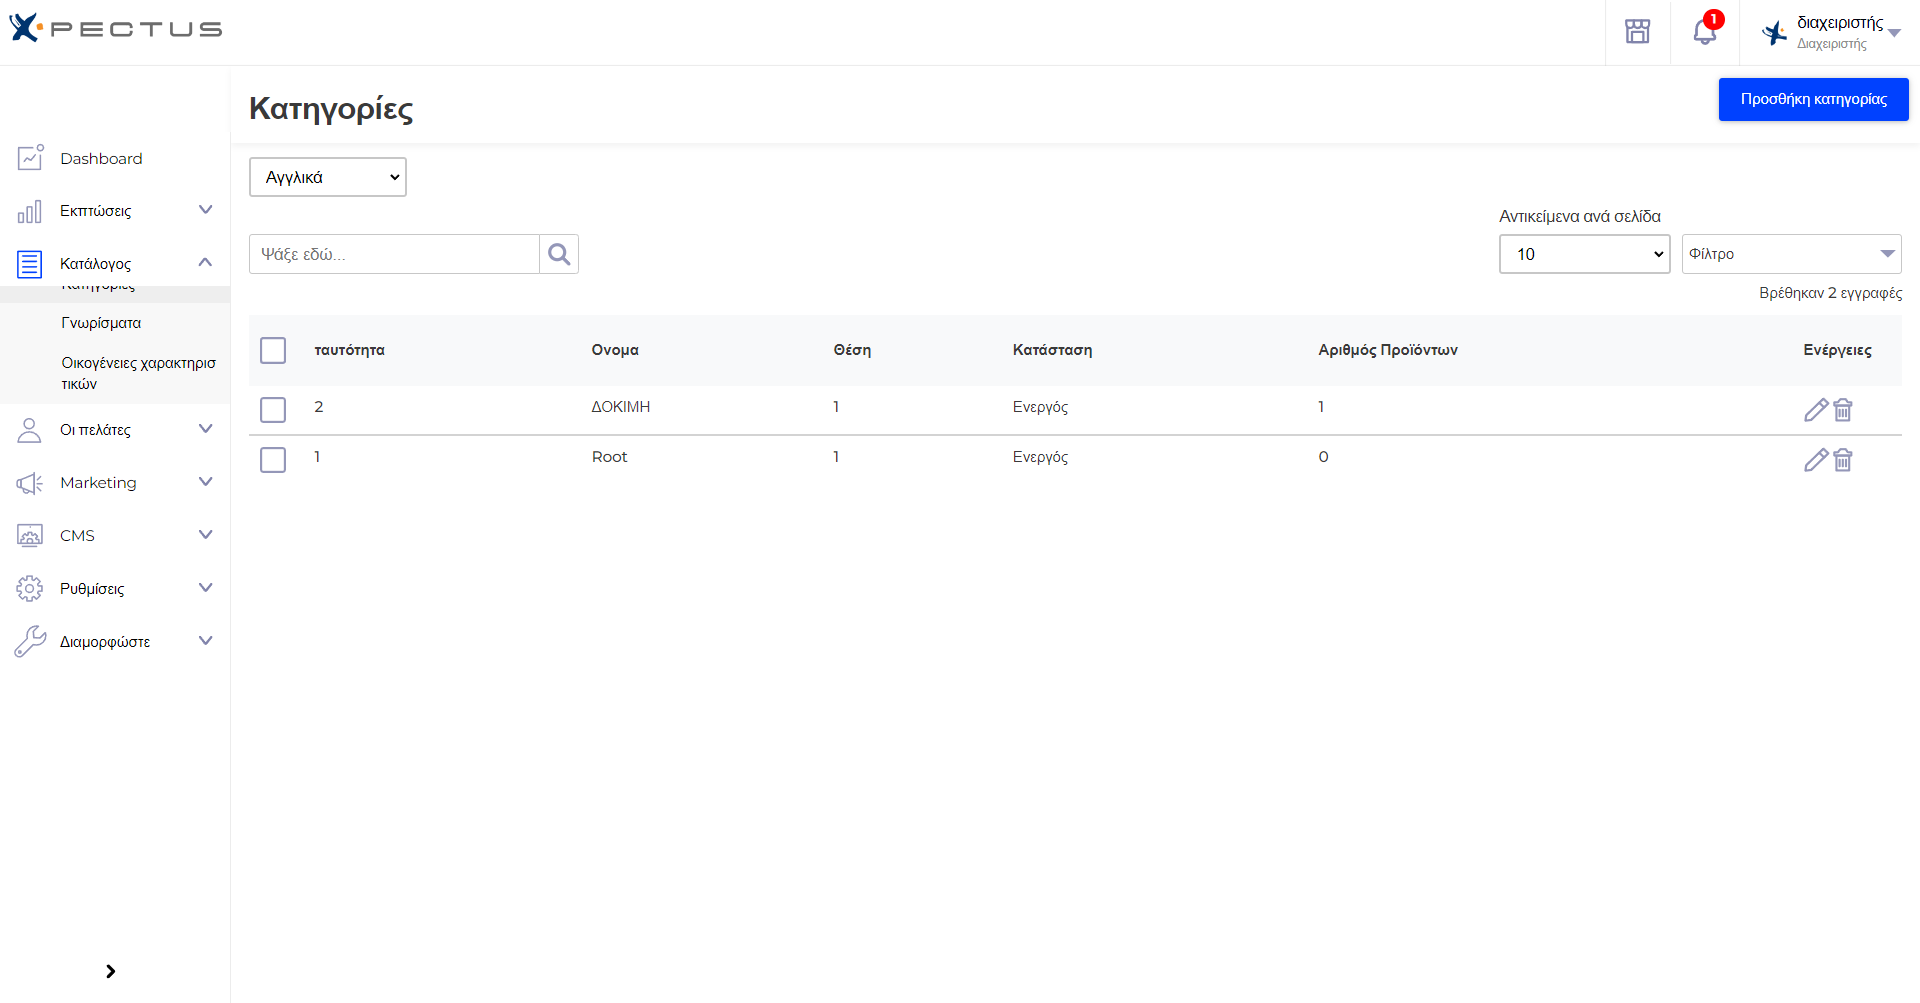Image resolution: width=1920 pixels, height=1003 pixels.
Task: Click the CMS monitor icon
Action: point(30,535)
